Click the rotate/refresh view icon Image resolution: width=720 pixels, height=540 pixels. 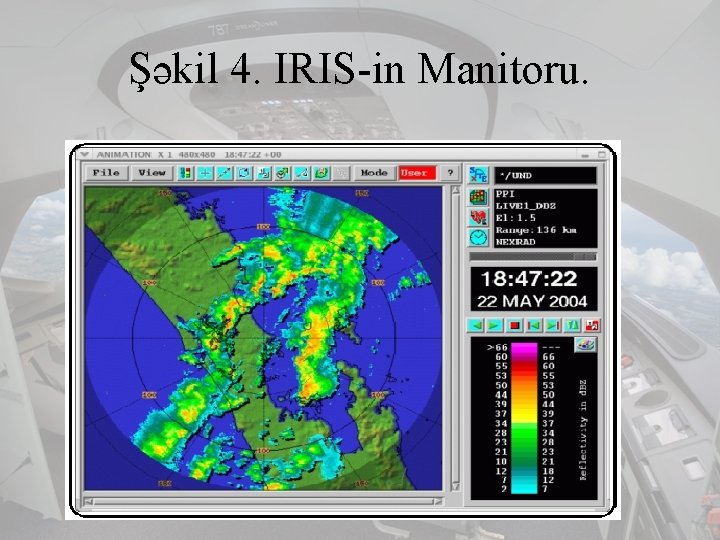coord(244,173)
